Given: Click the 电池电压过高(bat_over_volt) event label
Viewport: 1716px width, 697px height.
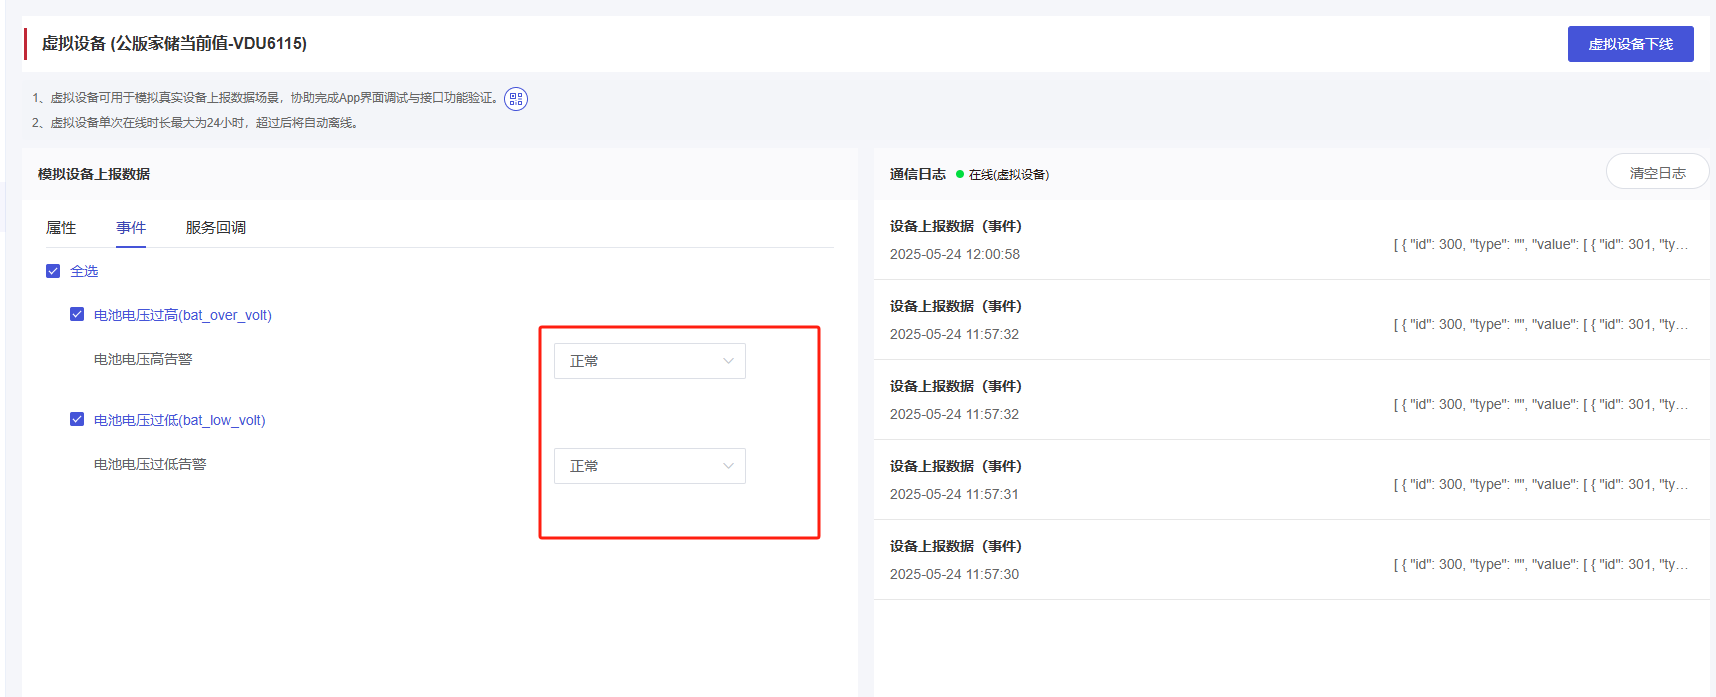Looking at the screenshot, I should [183, 315].
